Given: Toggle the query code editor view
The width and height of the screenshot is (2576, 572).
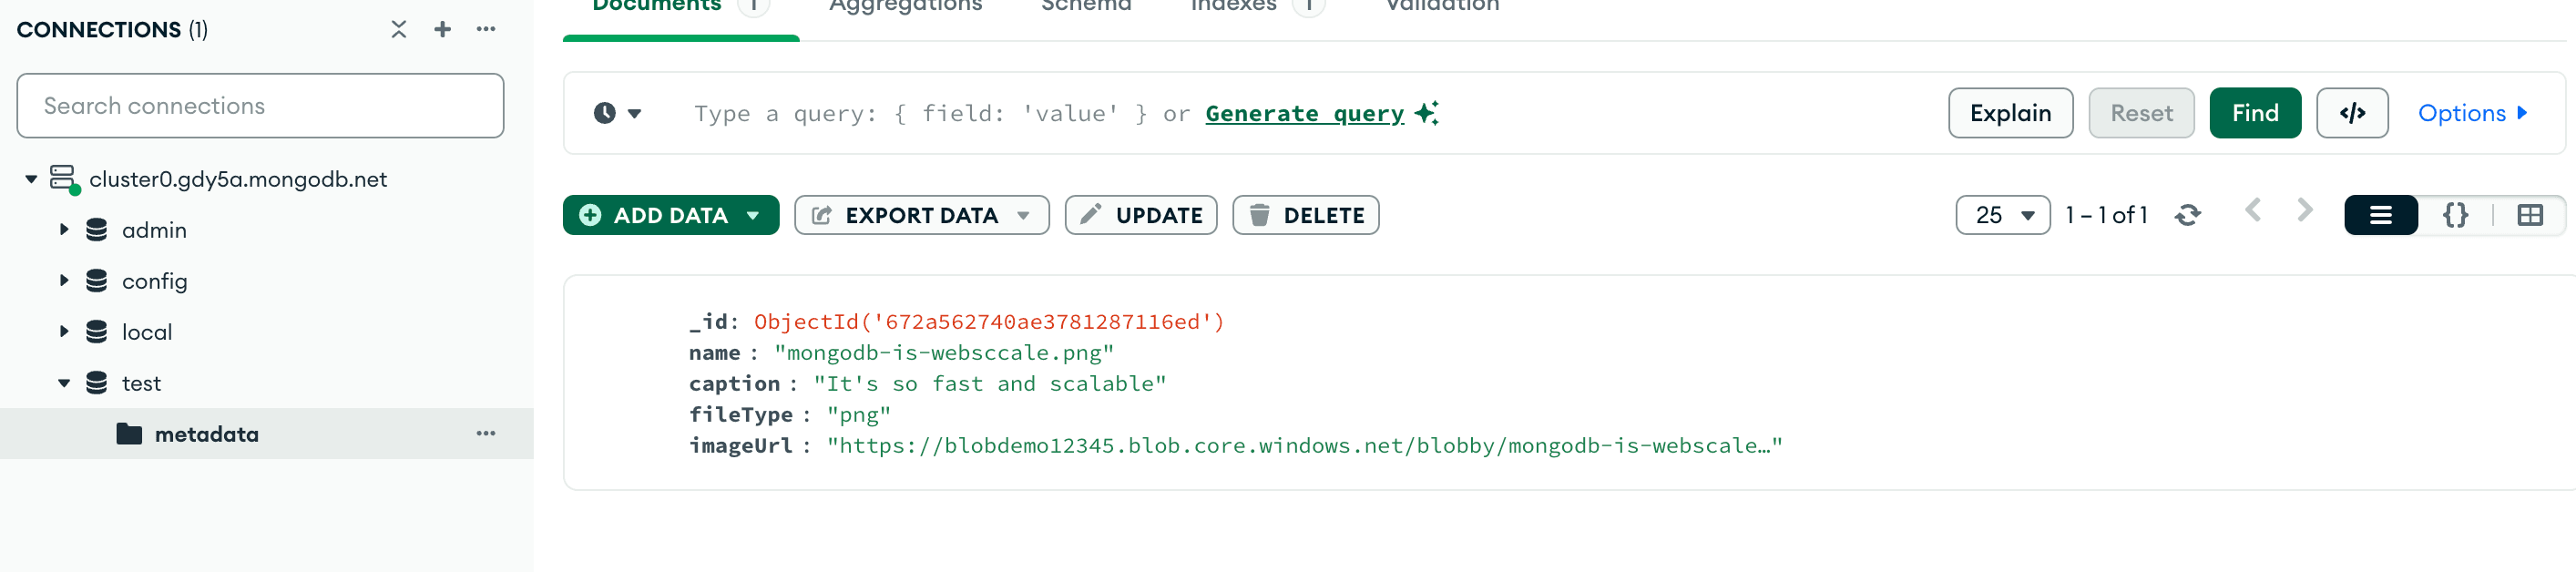Looking at the screenshot, I should point(2352,113).
